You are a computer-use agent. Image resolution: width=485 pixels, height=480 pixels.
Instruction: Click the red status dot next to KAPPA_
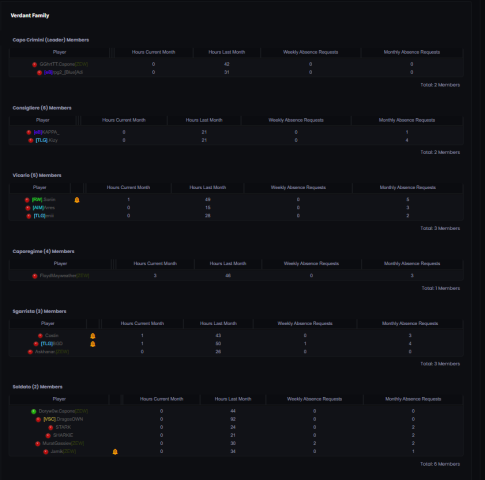(29, 132)
